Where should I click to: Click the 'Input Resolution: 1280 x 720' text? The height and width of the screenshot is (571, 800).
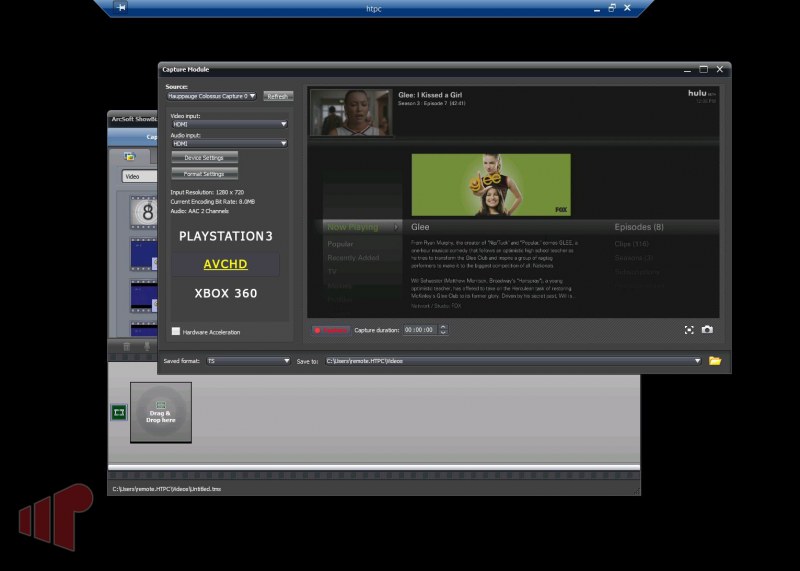[207, 192]
